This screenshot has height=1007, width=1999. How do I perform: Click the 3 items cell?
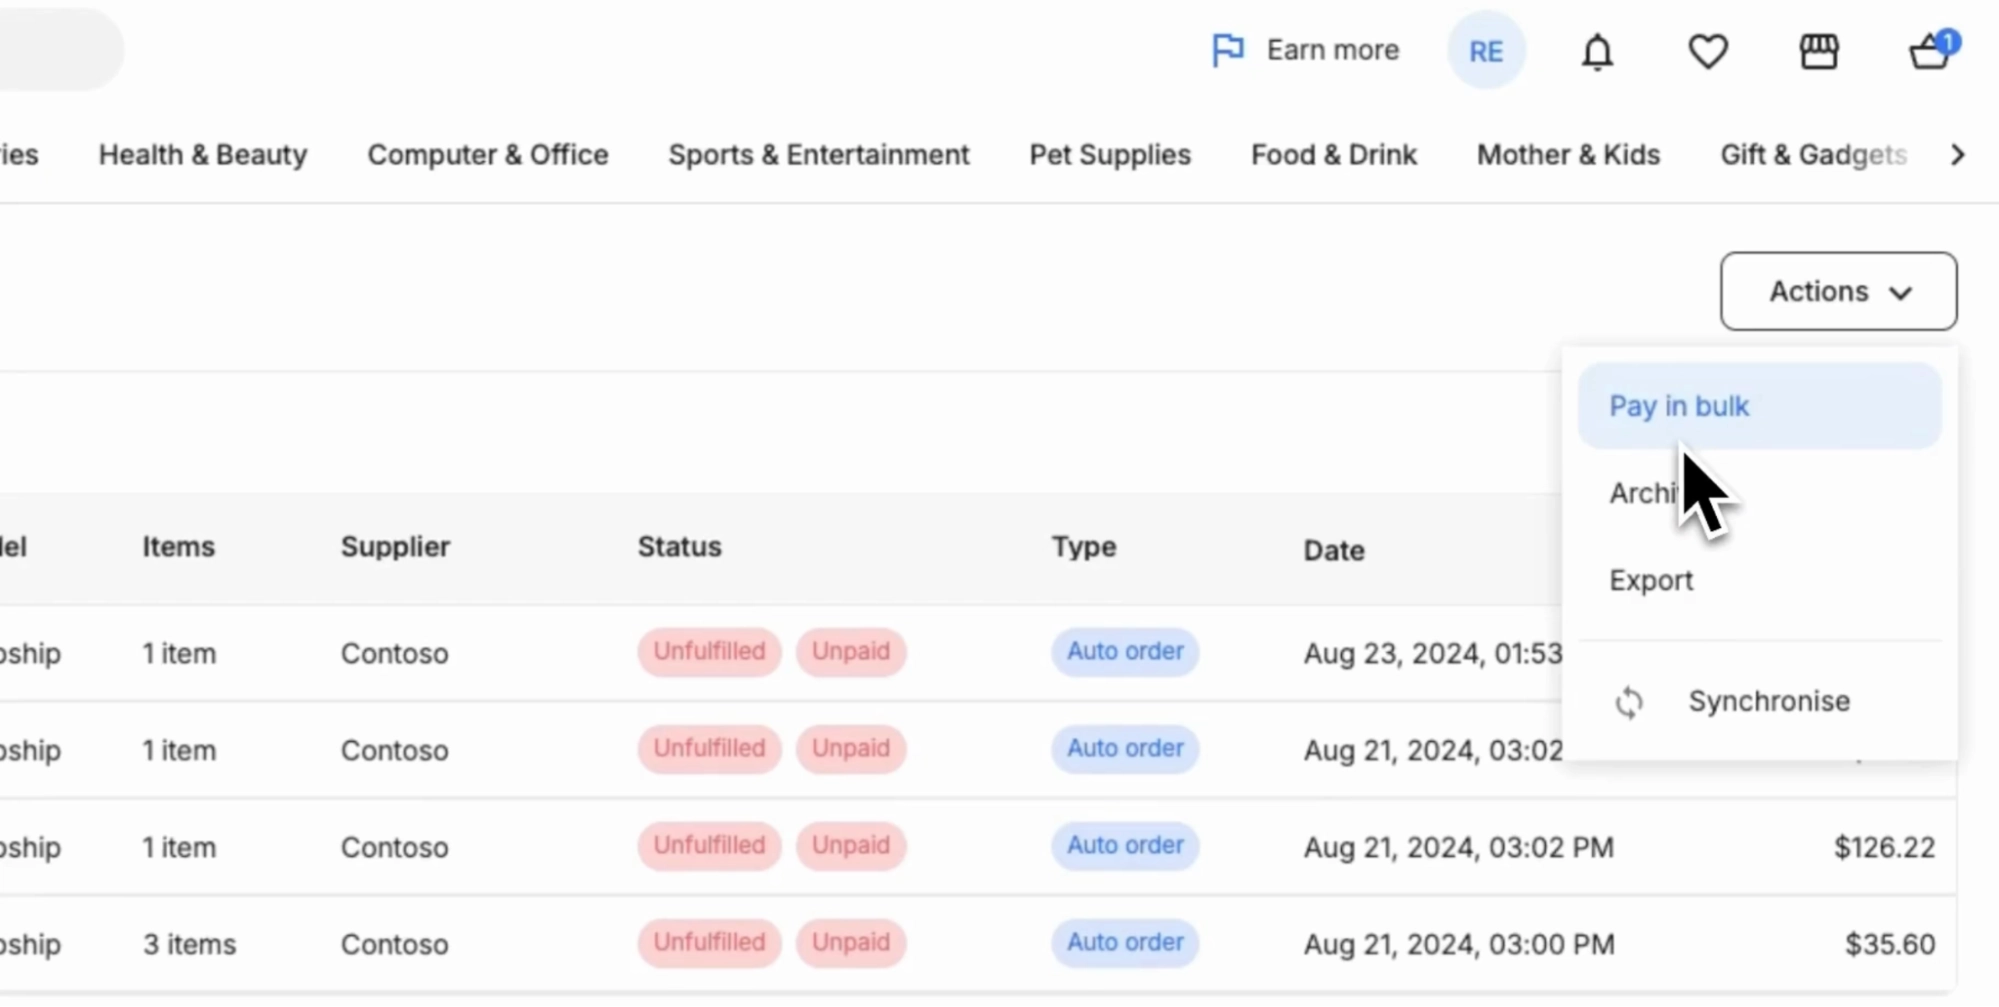[x=189, y=944]
